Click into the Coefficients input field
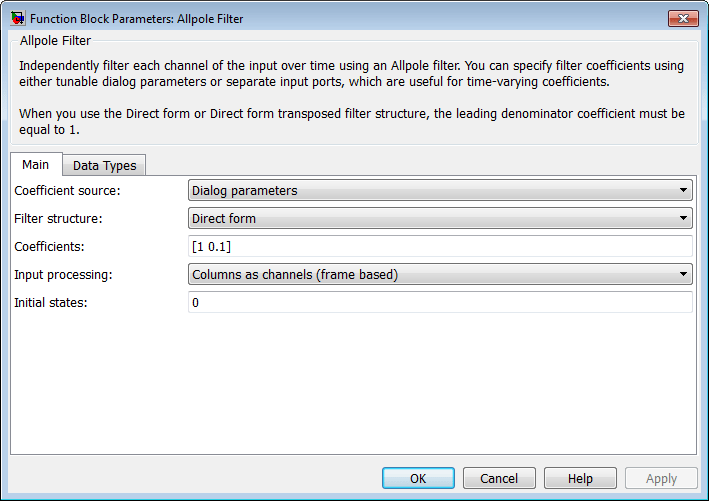The width and height of the screenshot is (709, 501). coord(440,246)
